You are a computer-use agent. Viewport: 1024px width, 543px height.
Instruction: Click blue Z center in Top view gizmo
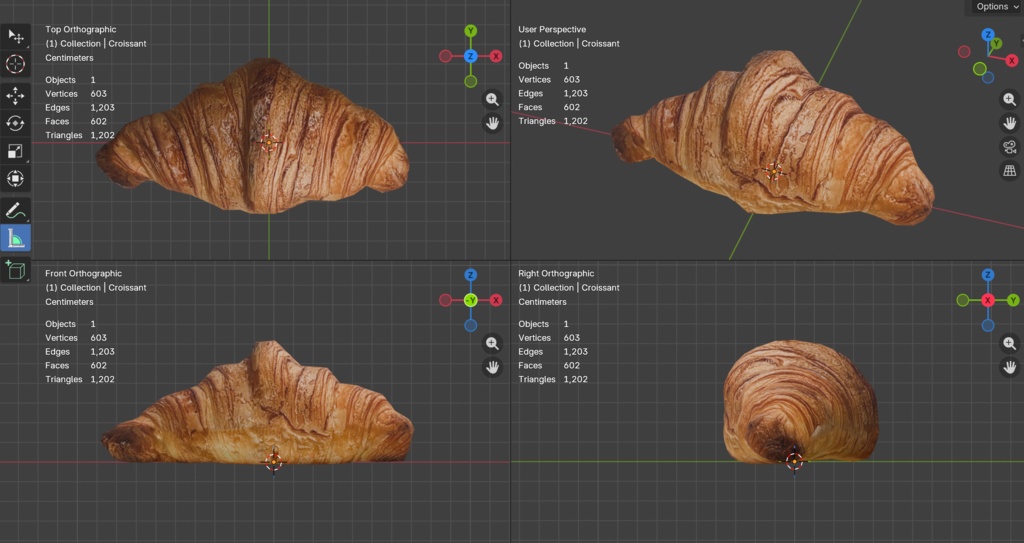470,56
